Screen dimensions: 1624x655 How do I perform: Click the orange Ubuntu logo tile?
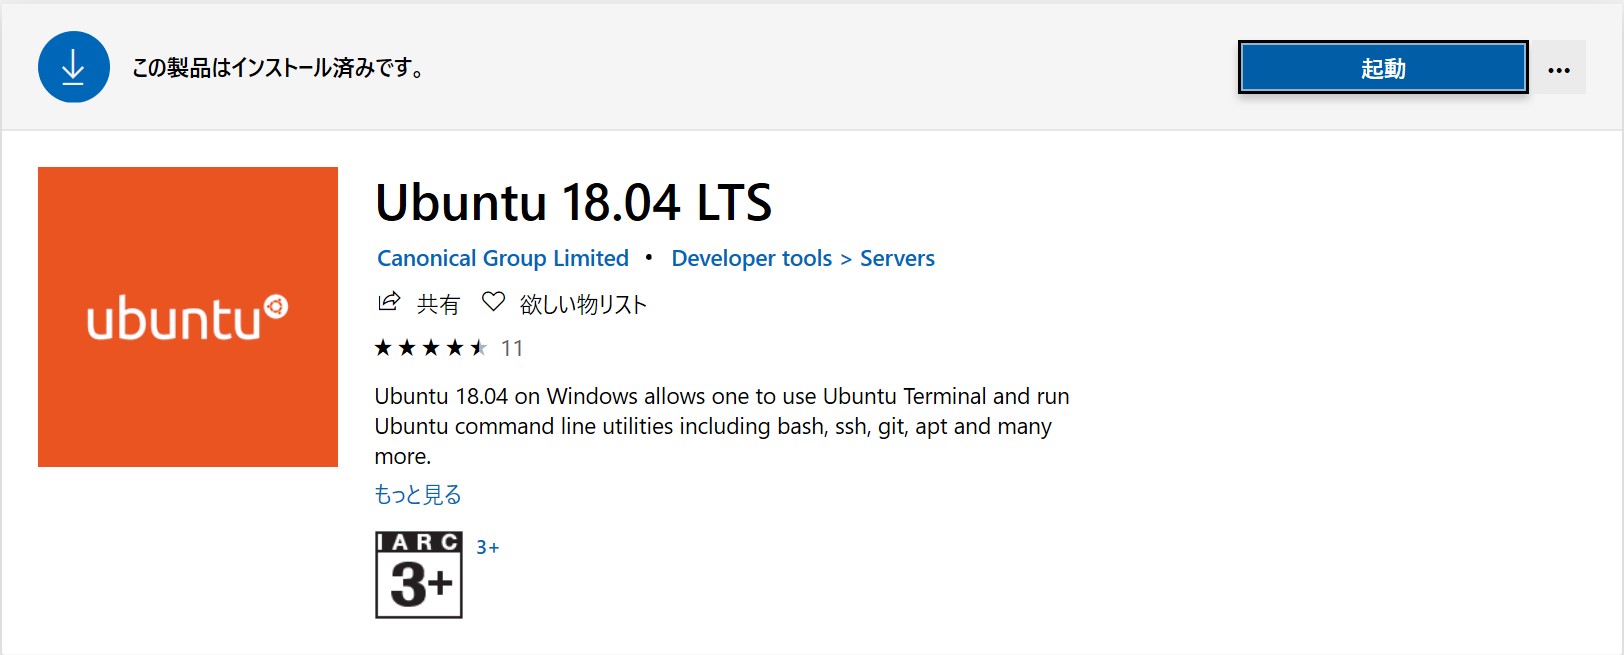(x=188, y=317)
